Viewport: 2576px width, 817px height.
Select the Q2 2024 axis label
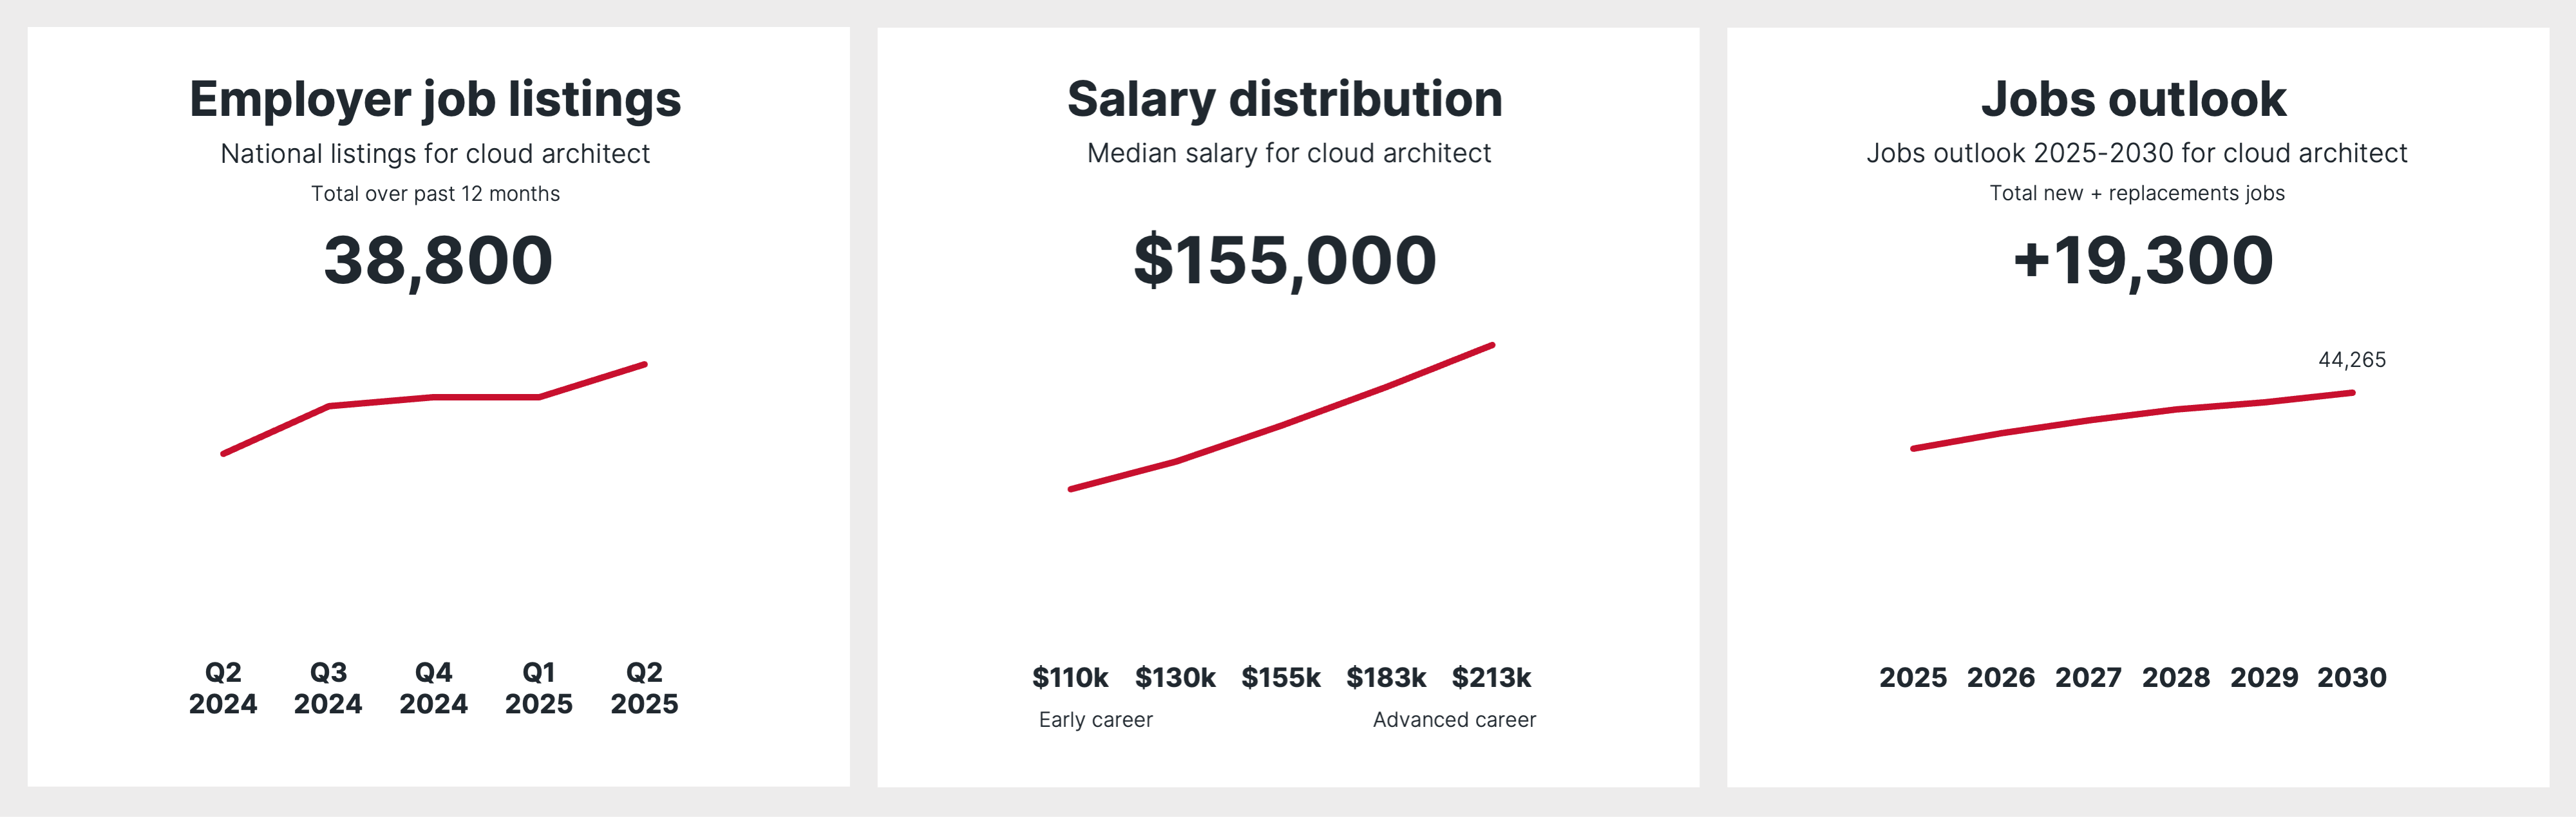tap(223, 688)
